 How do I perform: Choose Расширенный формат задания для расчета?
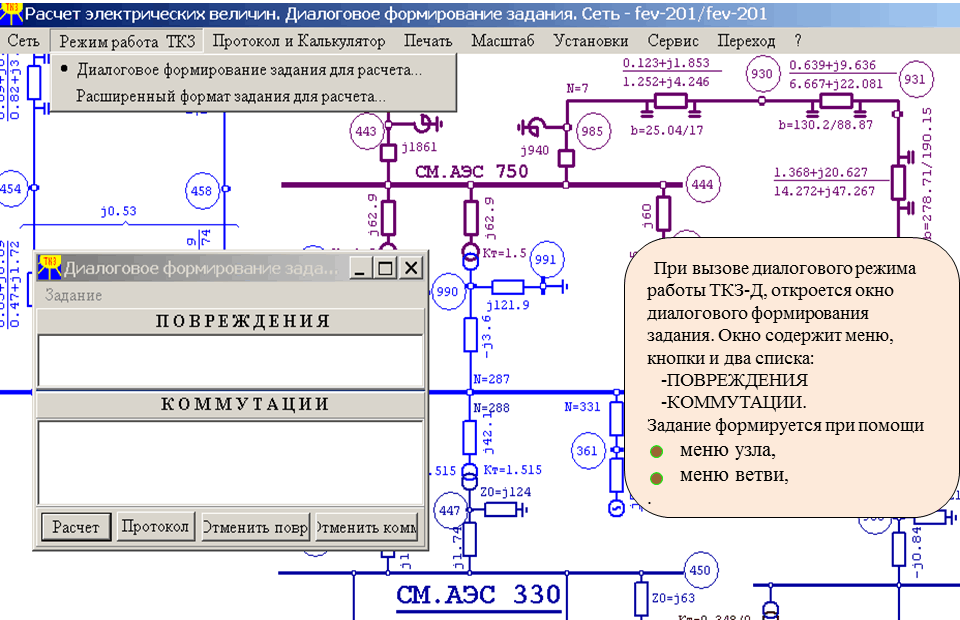pos(231,97)
